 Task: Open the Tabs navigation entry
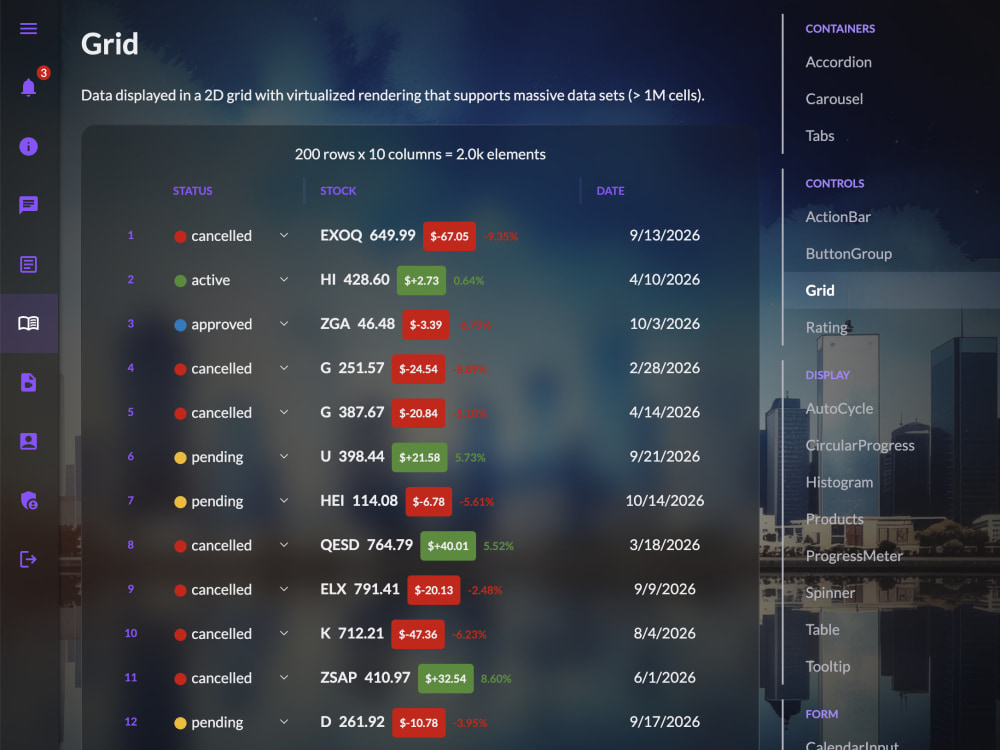tap(820, 136)
